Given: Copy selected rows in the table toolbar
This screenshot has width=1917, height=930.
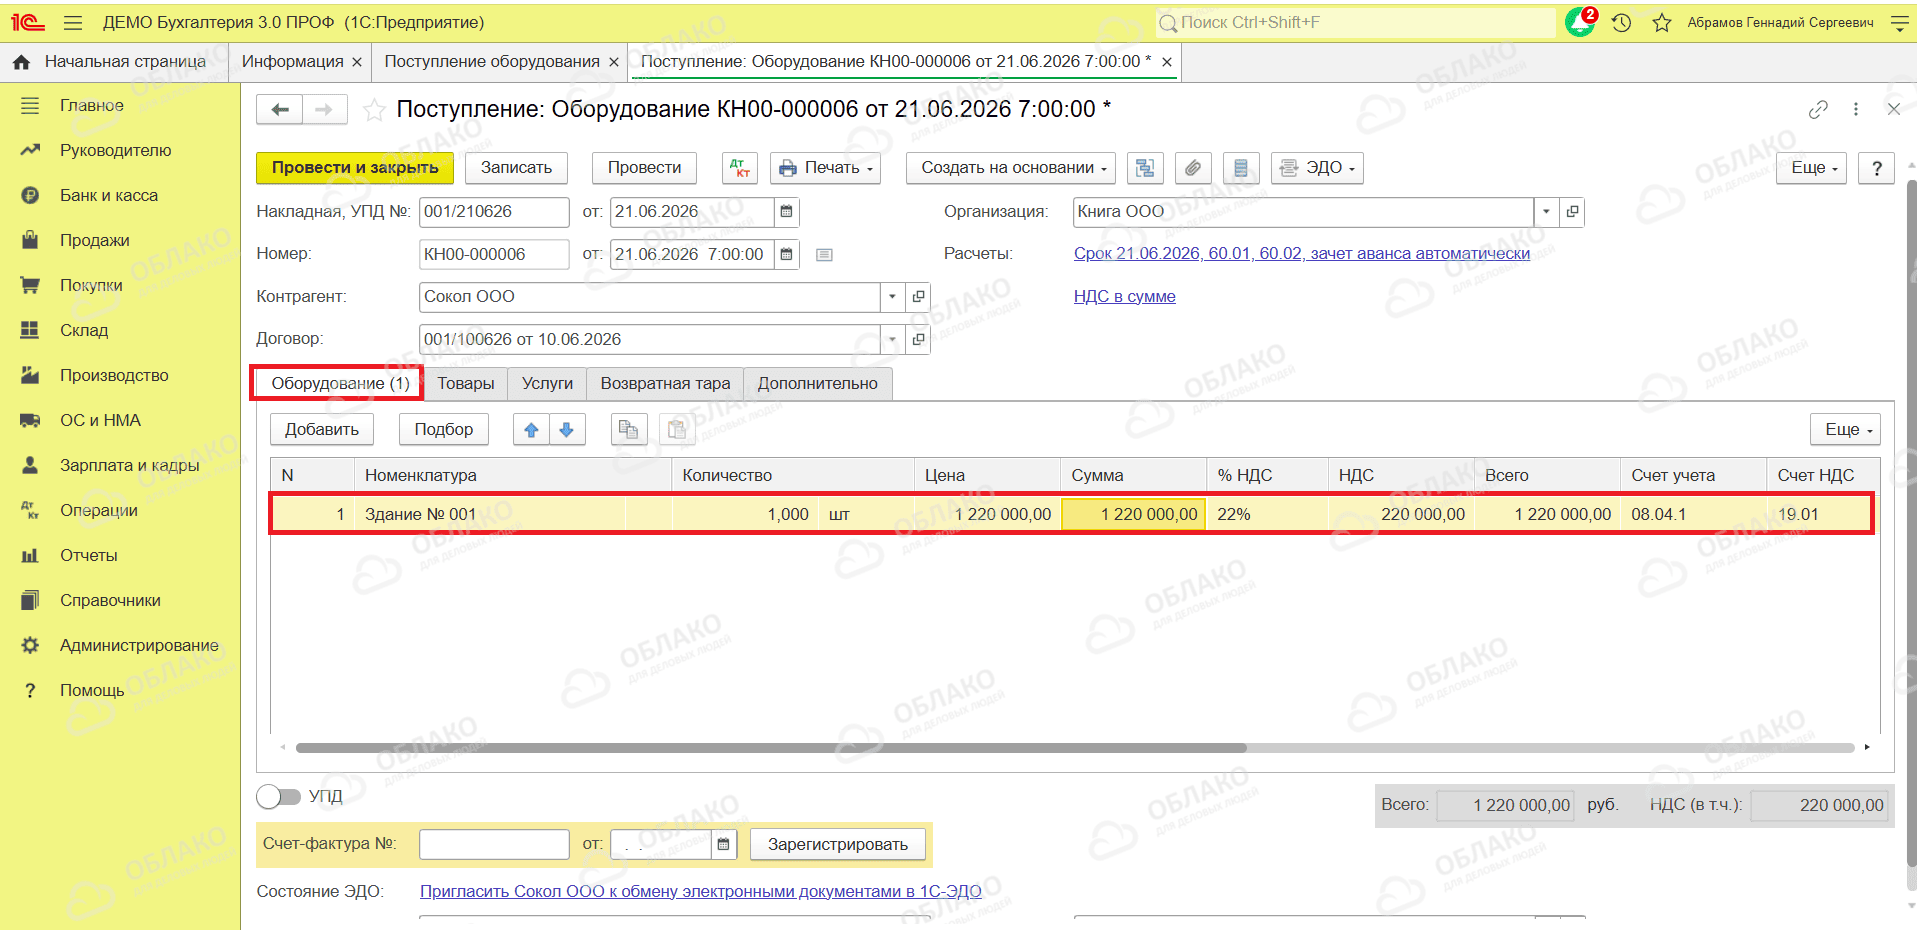Looking at the screenshot, I should tap(628, 430).
